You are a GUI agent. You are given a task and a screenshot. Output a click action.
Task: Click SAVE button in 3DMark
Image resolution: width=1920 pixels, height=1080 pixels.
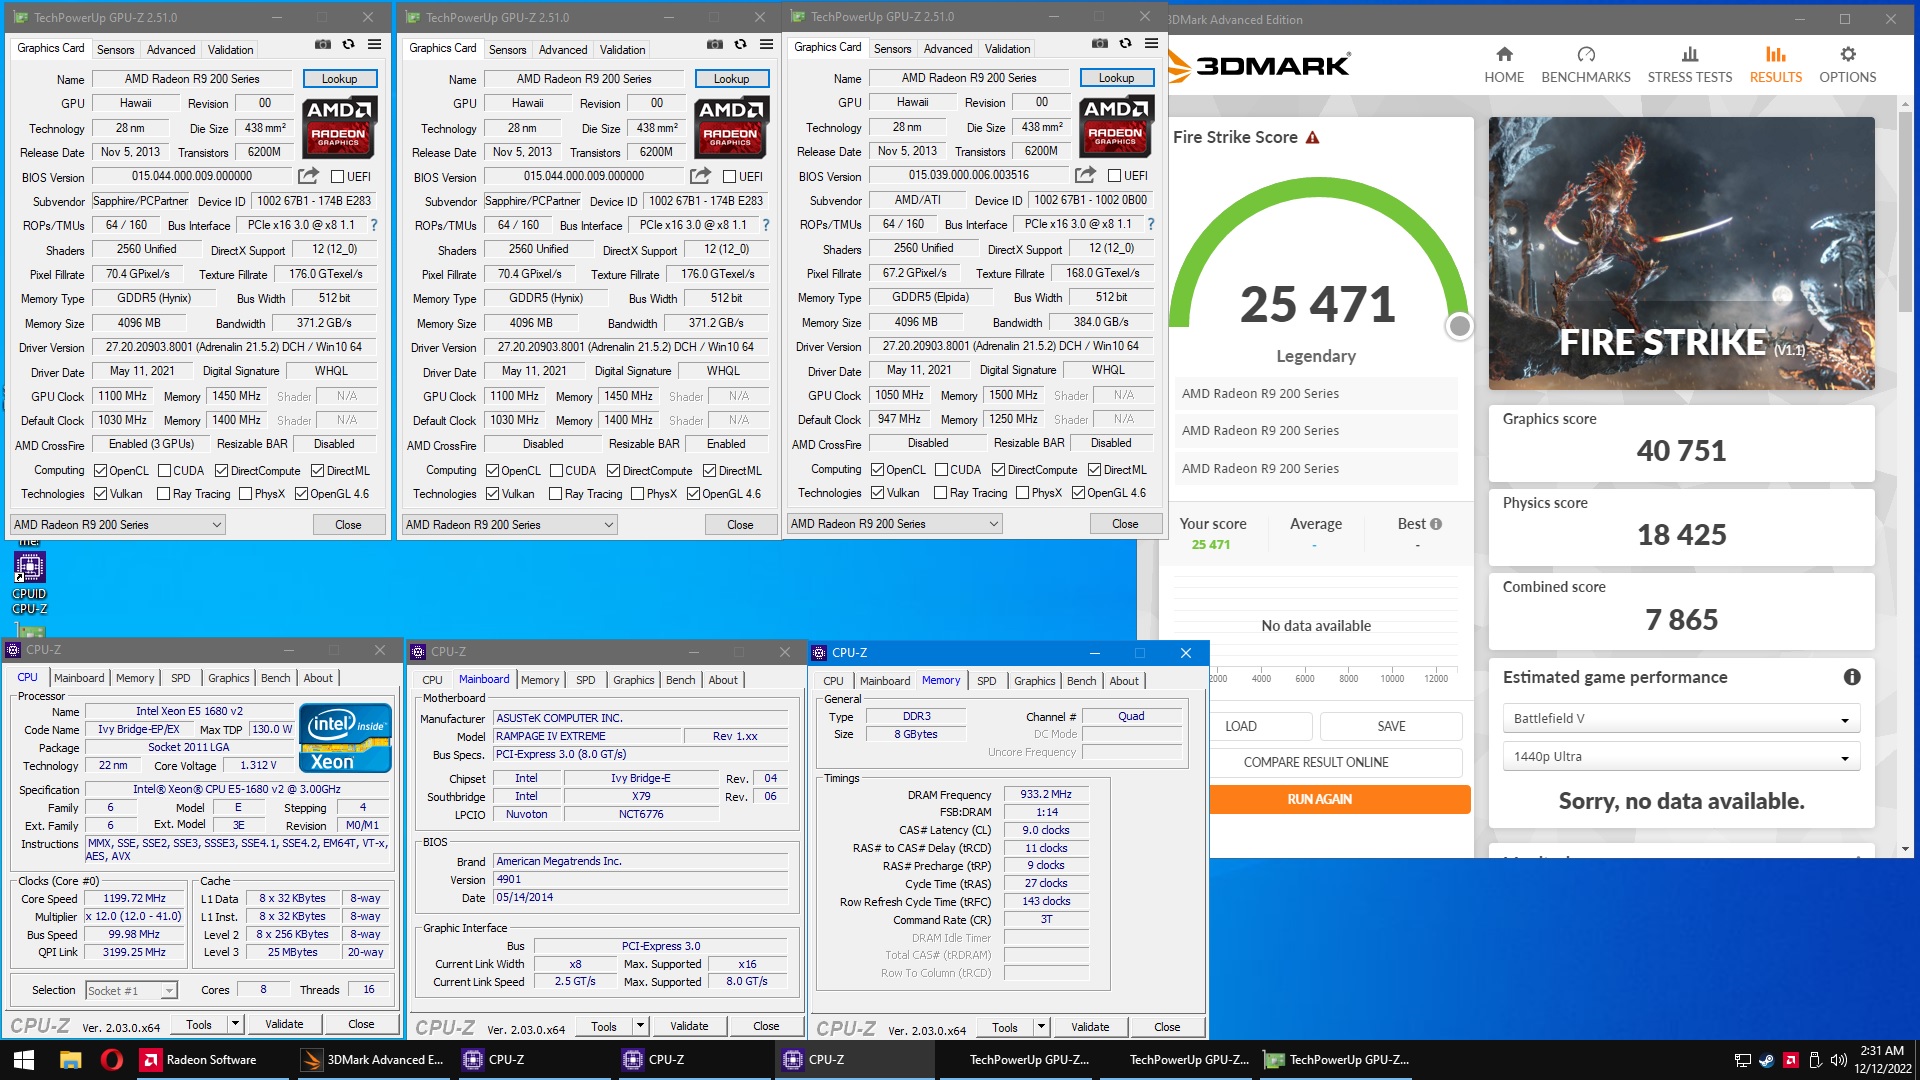[1391, 726]
